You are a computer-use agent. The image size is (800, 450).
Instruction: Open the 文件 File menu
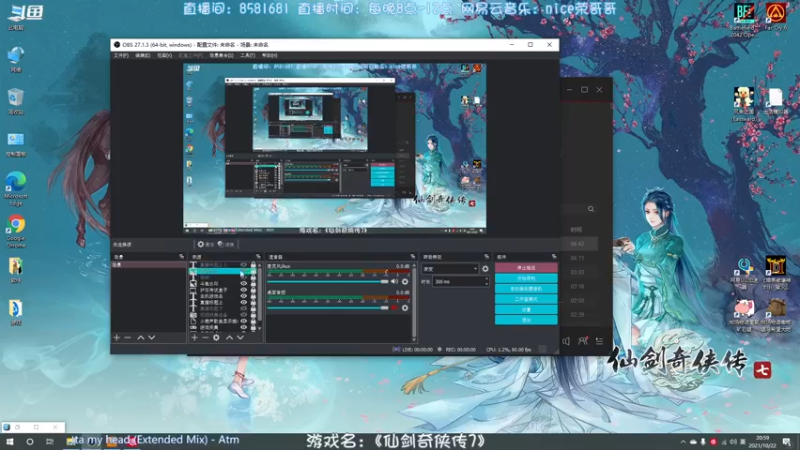121,55
